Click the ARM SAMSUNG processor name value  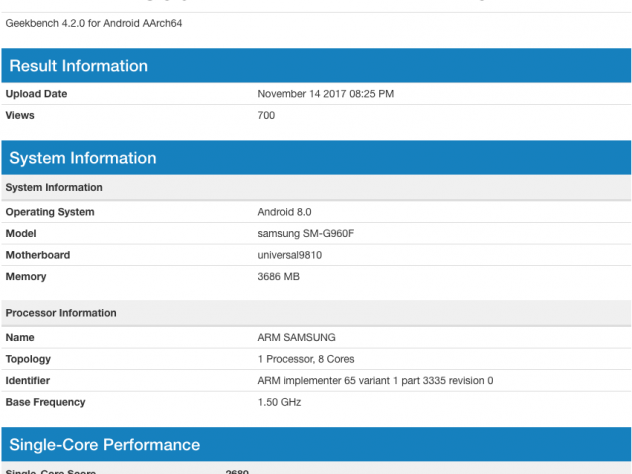click(x=297, y=338)
